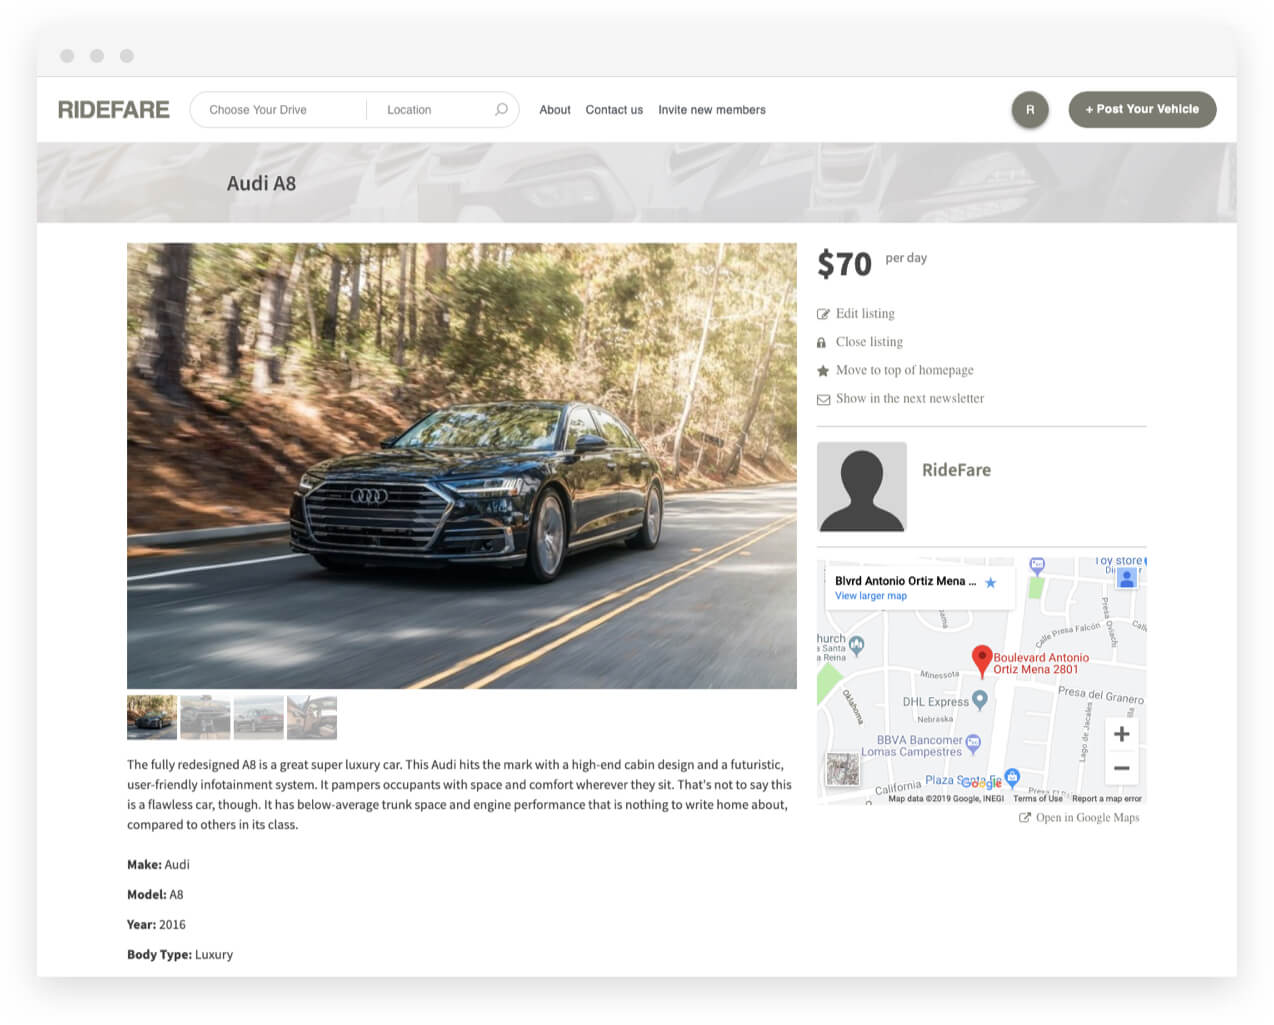
Task: Select the second car photo thumbnail
Action: pos(205,717)
